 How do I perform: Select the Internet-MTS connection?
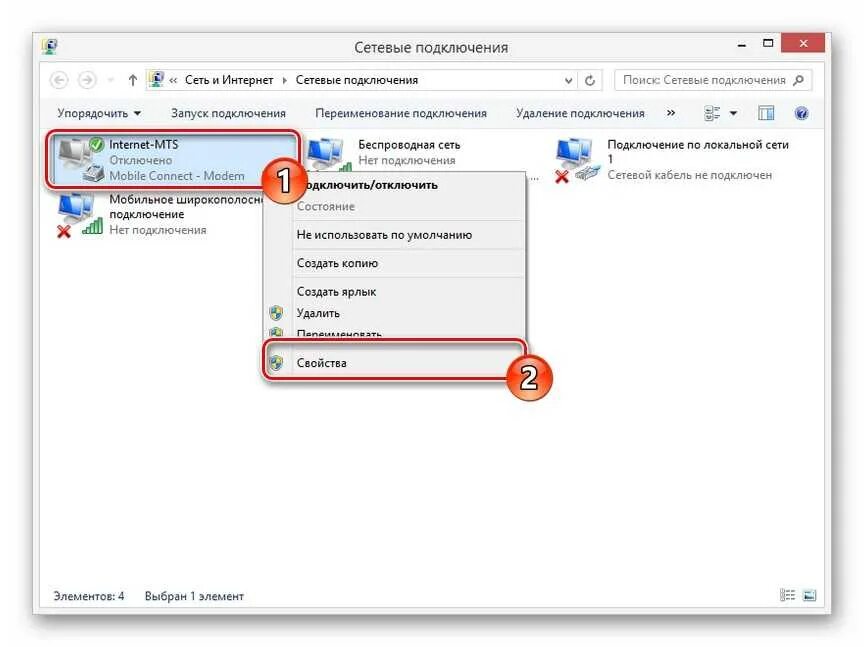coord(174,160)
